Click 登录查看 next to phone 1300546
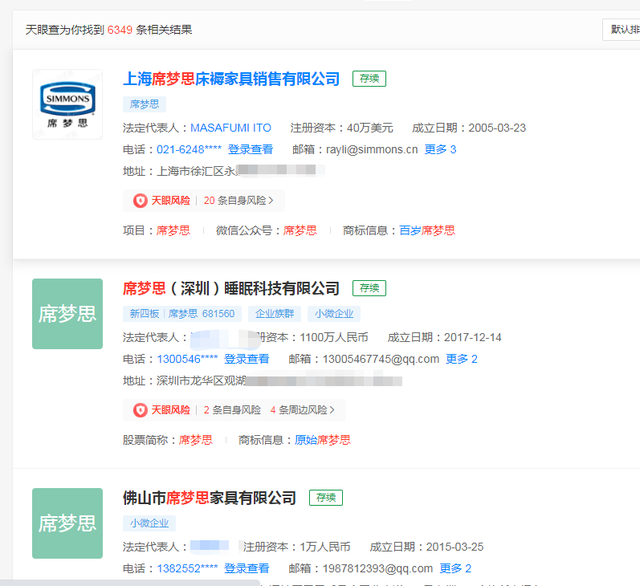640x586 pixels. click(x=247, y=359)
